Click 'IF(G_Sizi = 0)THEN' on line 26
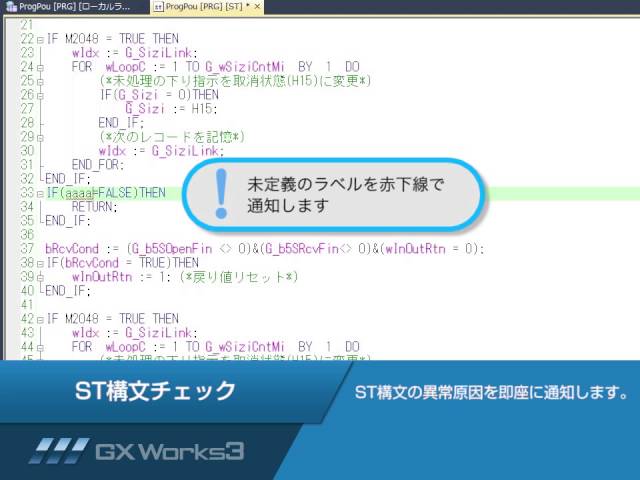 (x=159, y=95)
